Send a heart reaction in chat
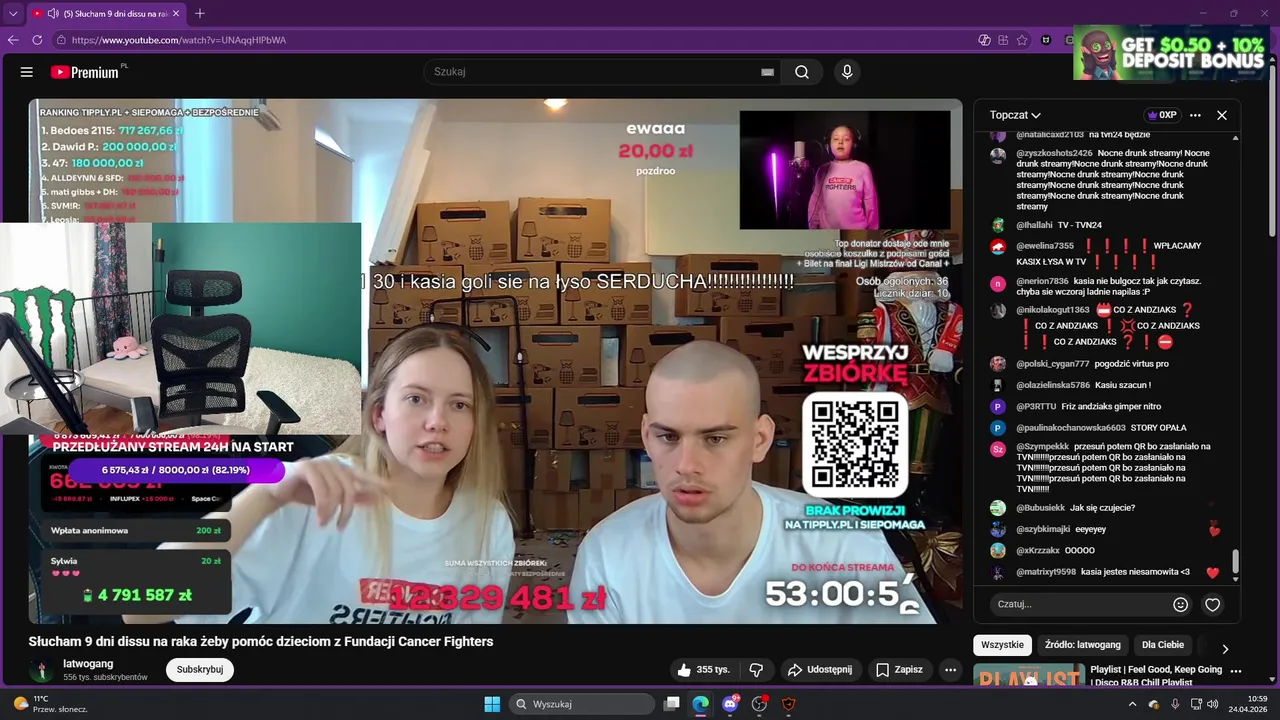The width and height of the screenshot is (1280, 720). coord(1212,604)
